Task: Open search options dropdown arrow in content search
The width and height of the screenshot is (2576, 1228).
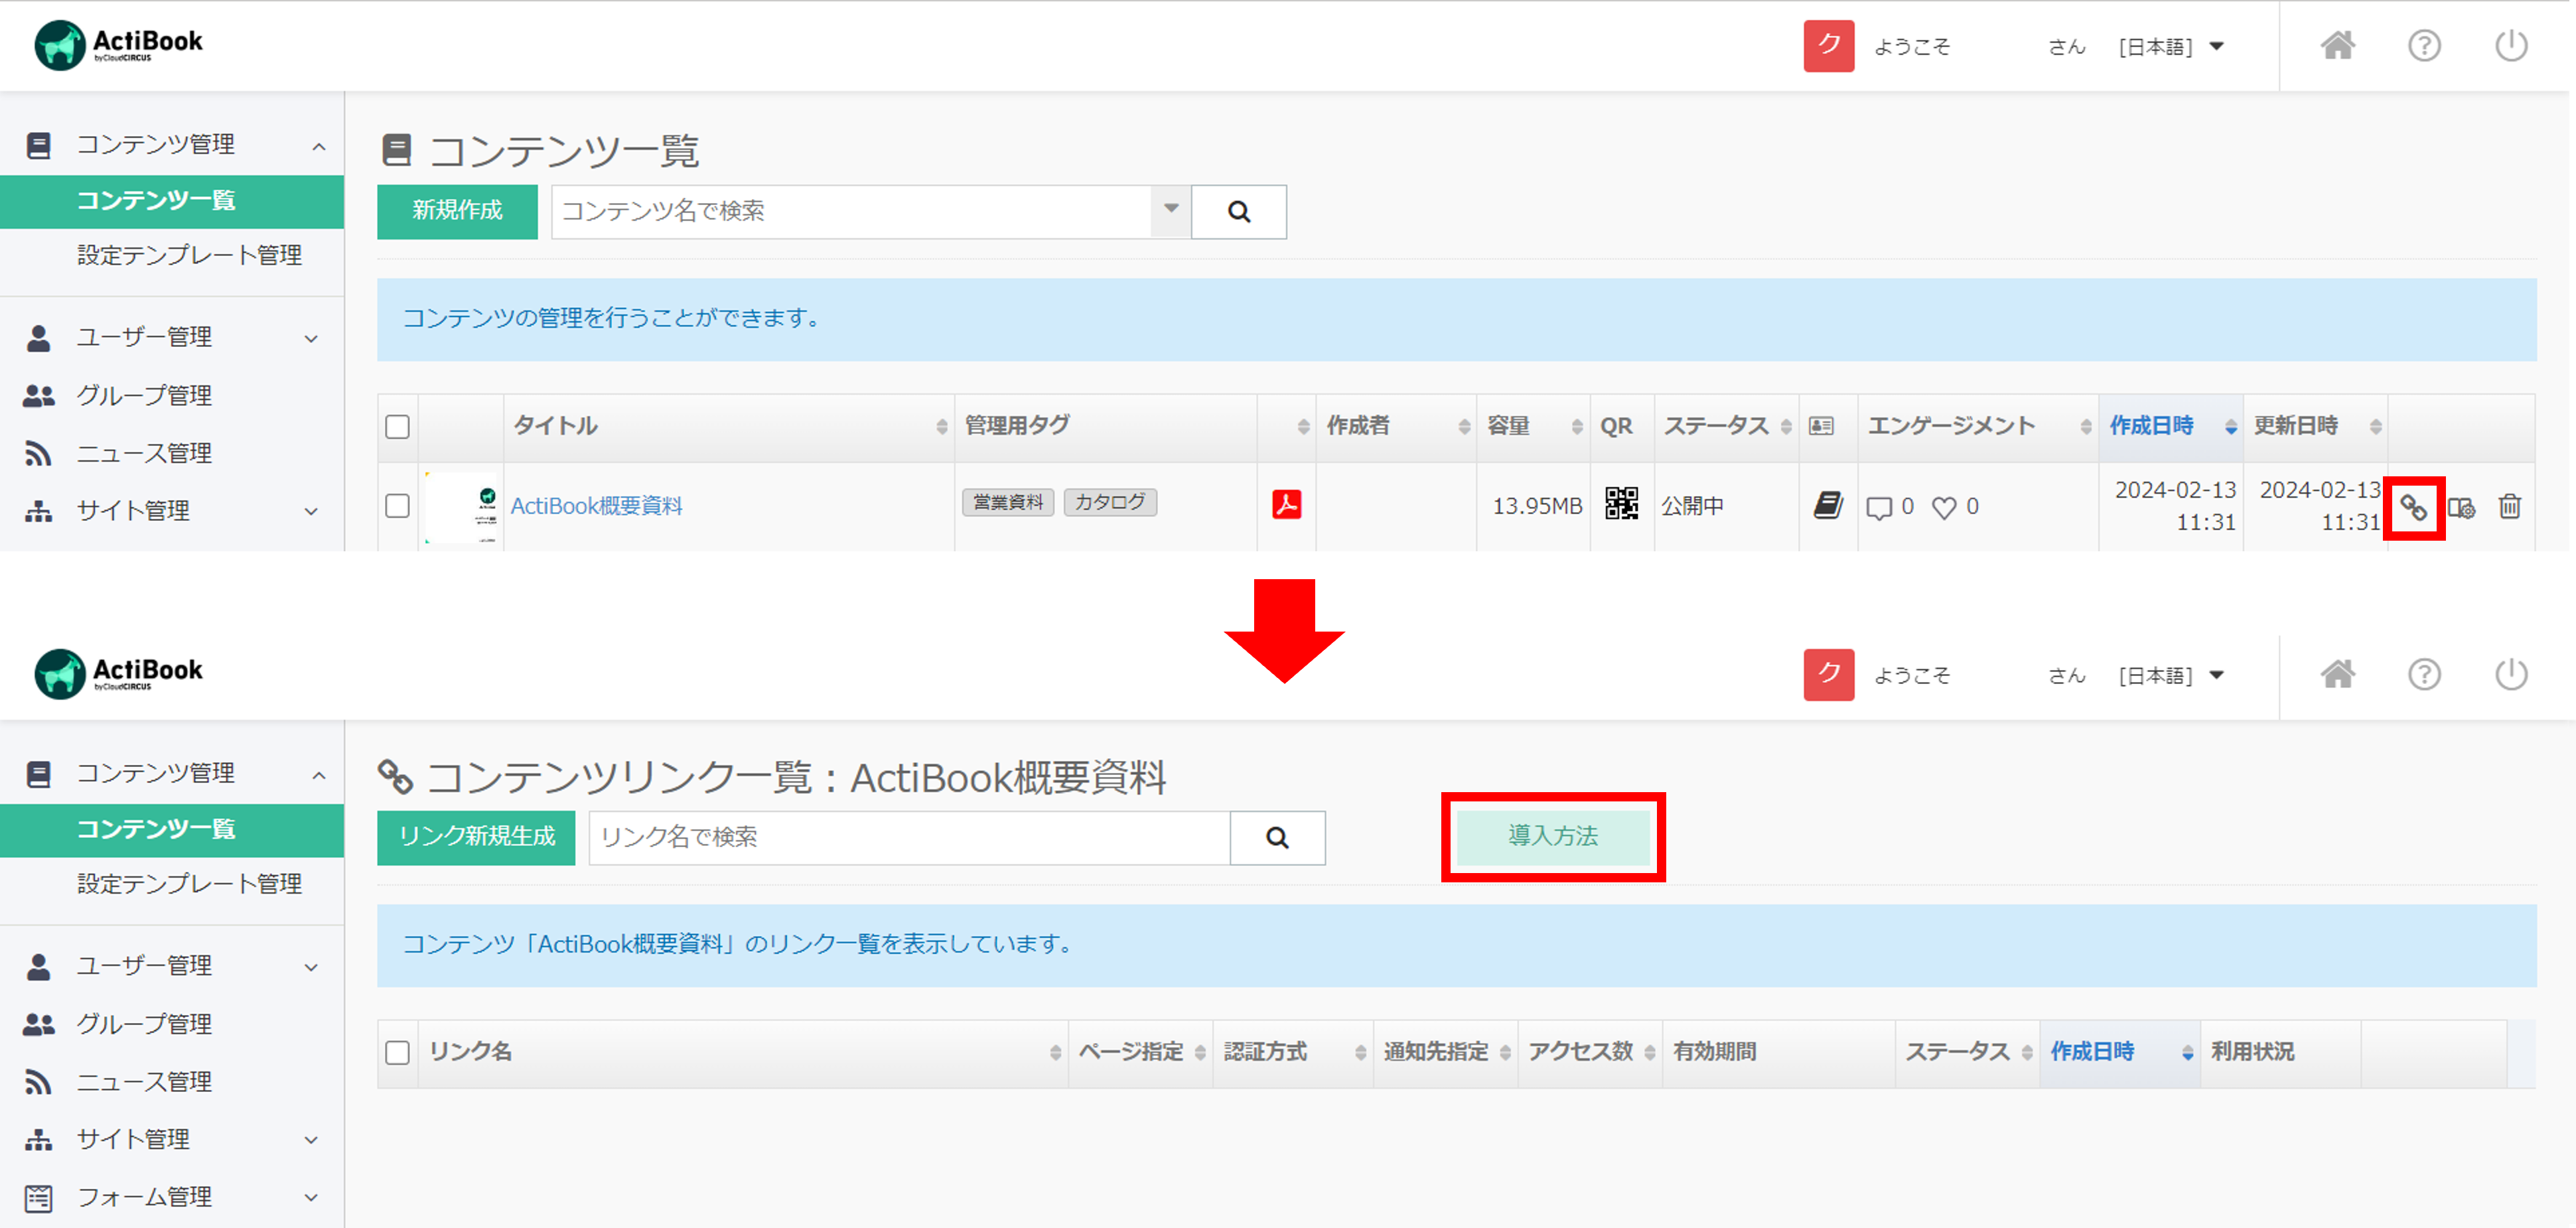Action: [1171, 210]
